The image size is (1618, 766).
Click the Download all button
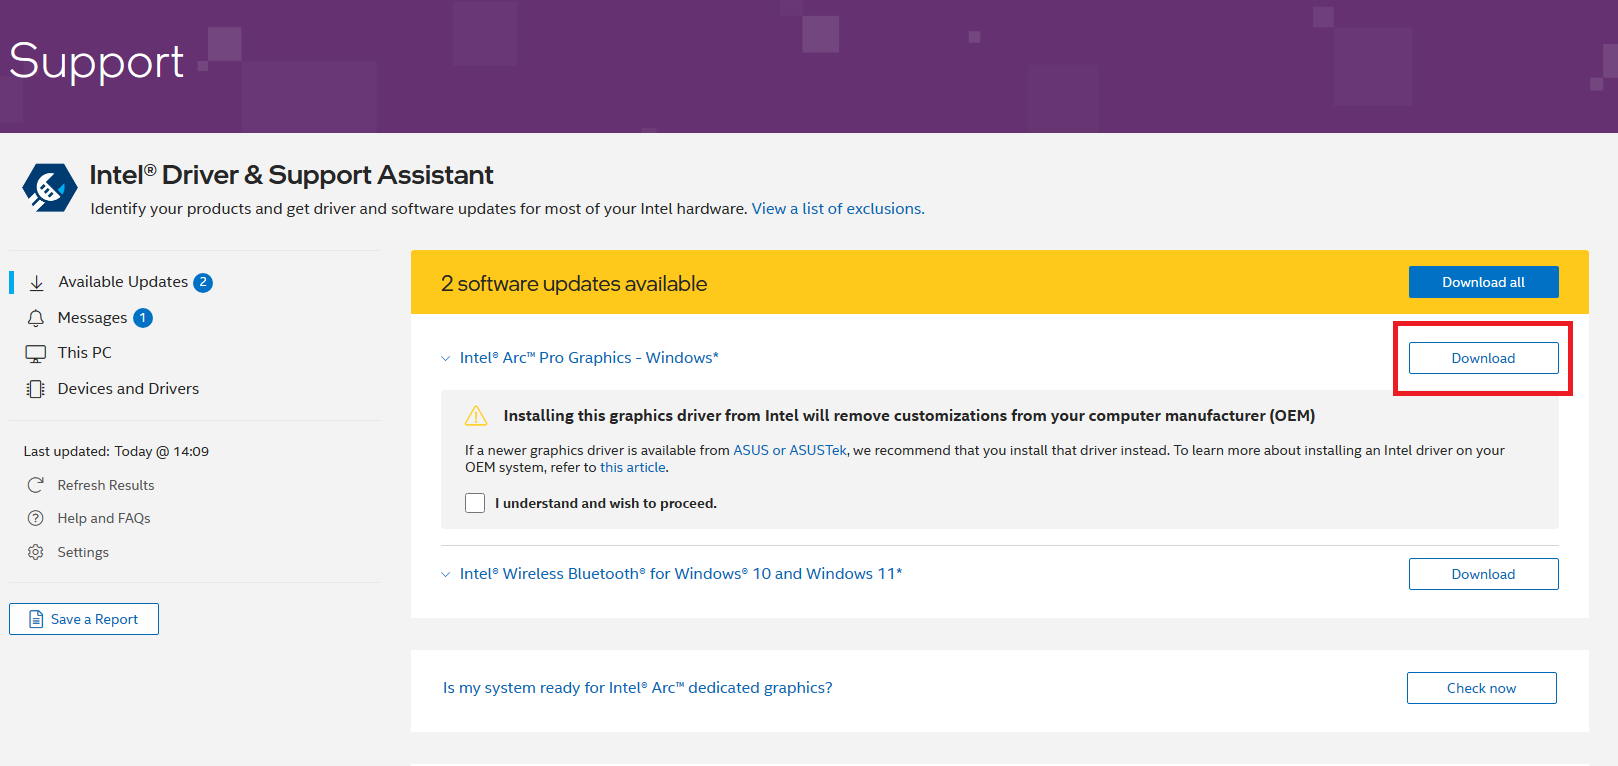click(x=1483, y=282)
